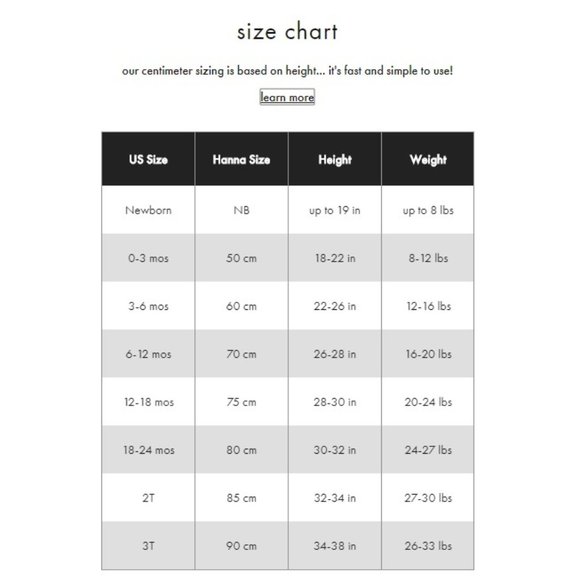The width and height of the screenshot is (580, 580).
Task: Choose the 24-27 lbs weight cell
Action: (428, 450)
